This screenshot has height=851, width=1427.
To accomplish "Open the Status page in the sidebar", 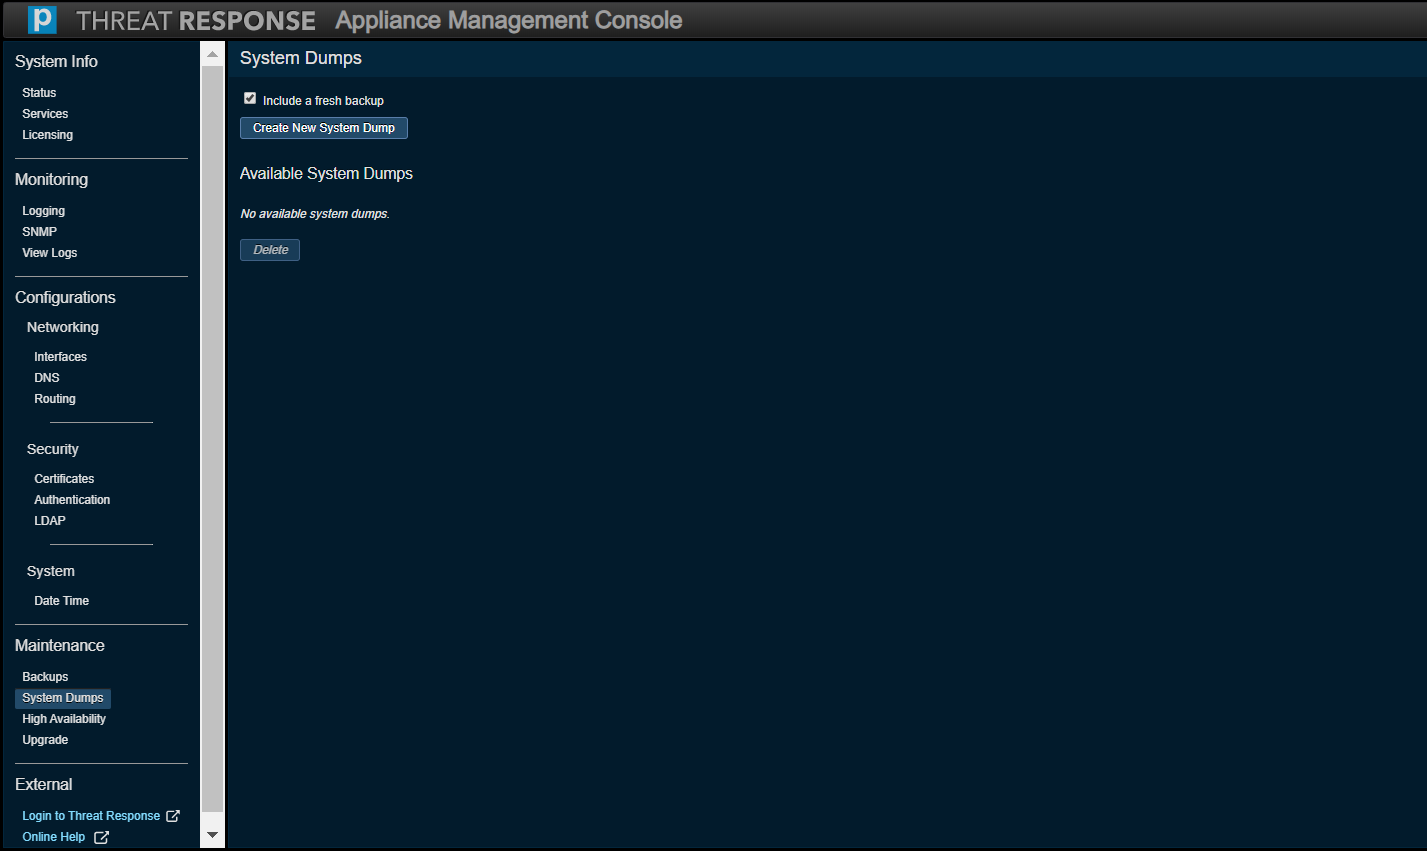I will point(39,93).
